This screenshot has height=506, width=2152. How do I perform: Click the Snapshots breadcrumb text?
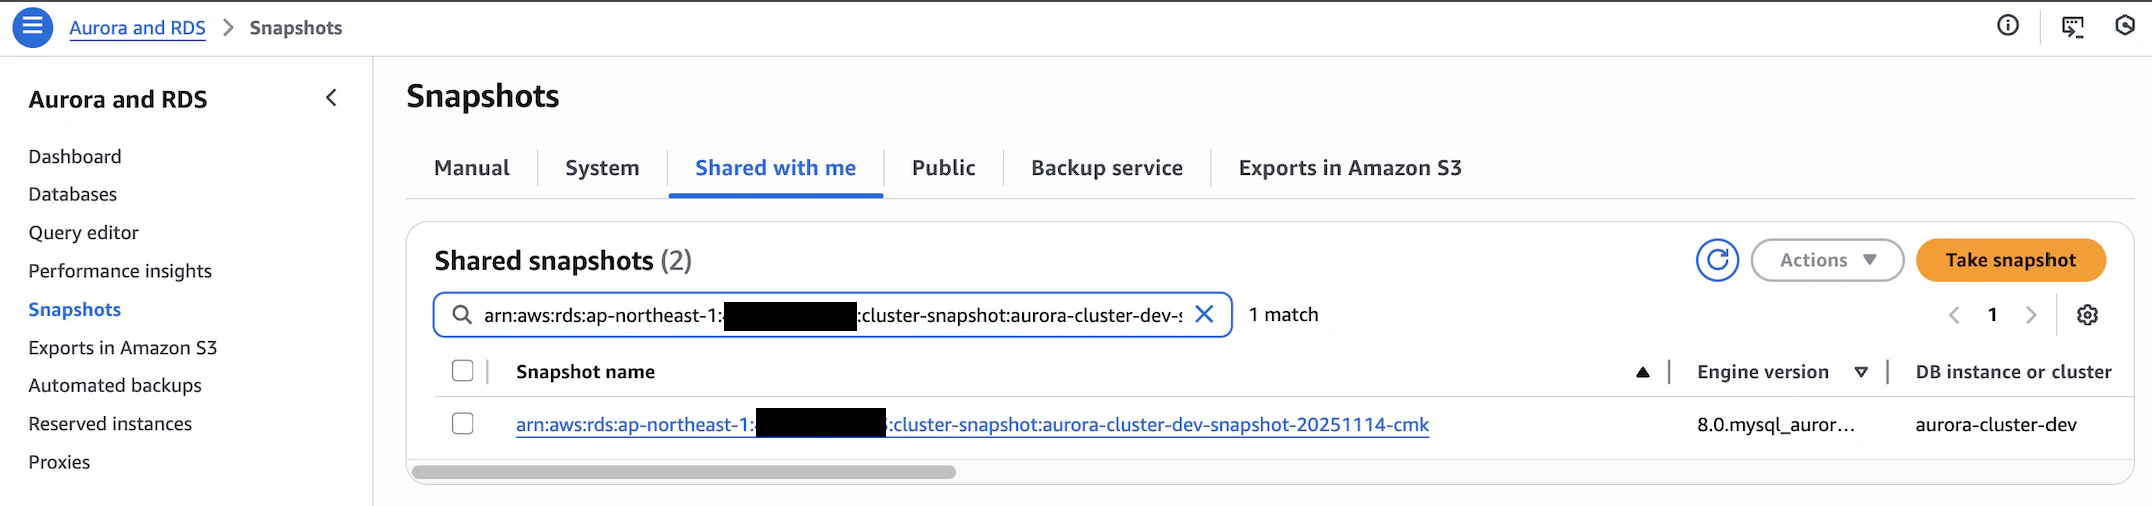click(x=296, y=28)
